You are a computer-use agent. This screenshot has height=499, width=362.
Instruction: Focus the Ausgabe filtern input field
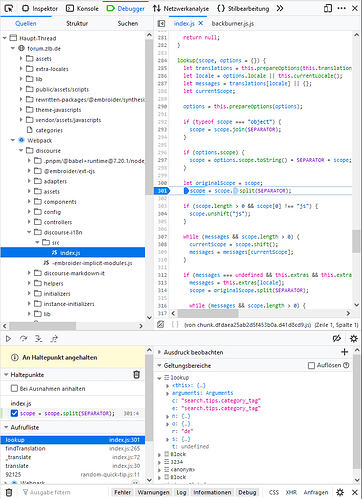(x=65, y=492)
